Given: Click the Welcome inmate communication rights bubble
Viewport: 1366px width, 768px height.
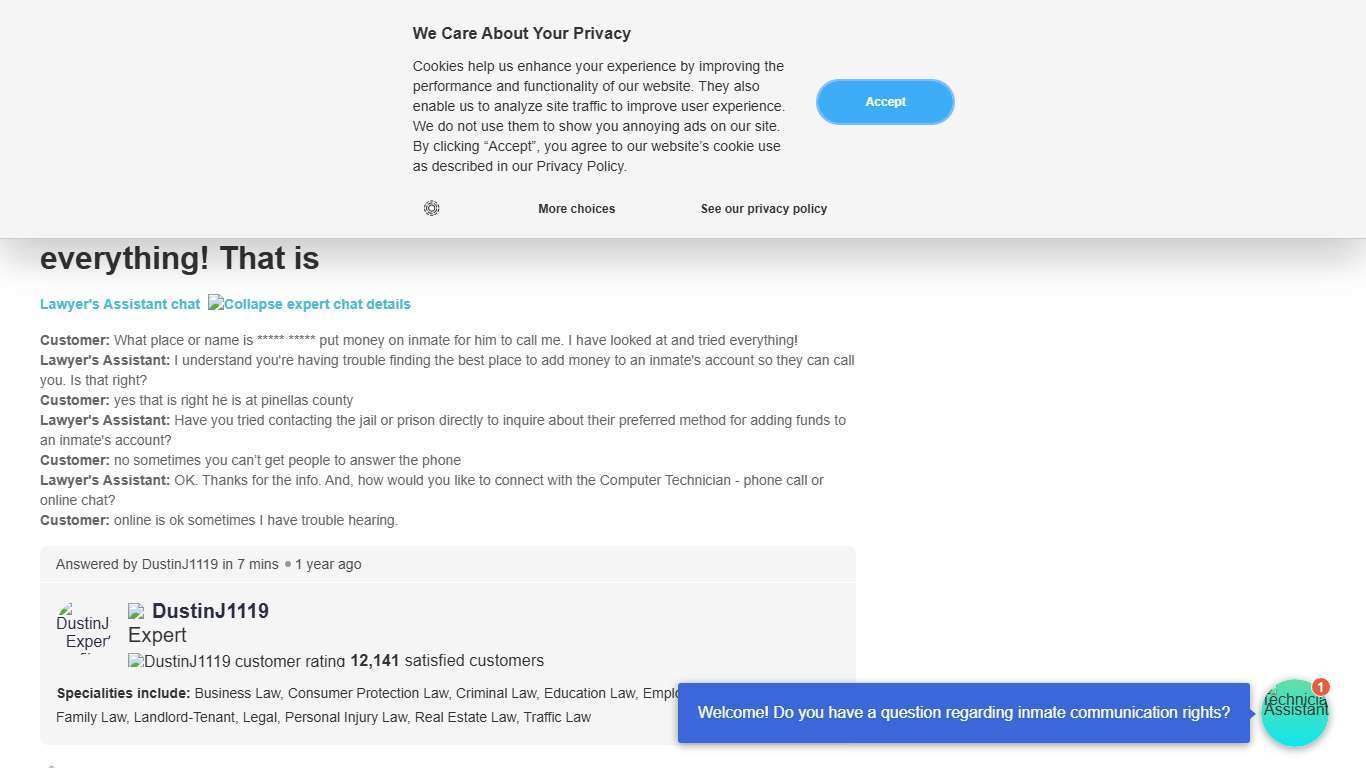Looking at the screenshot, I should [x=963, y=713].
